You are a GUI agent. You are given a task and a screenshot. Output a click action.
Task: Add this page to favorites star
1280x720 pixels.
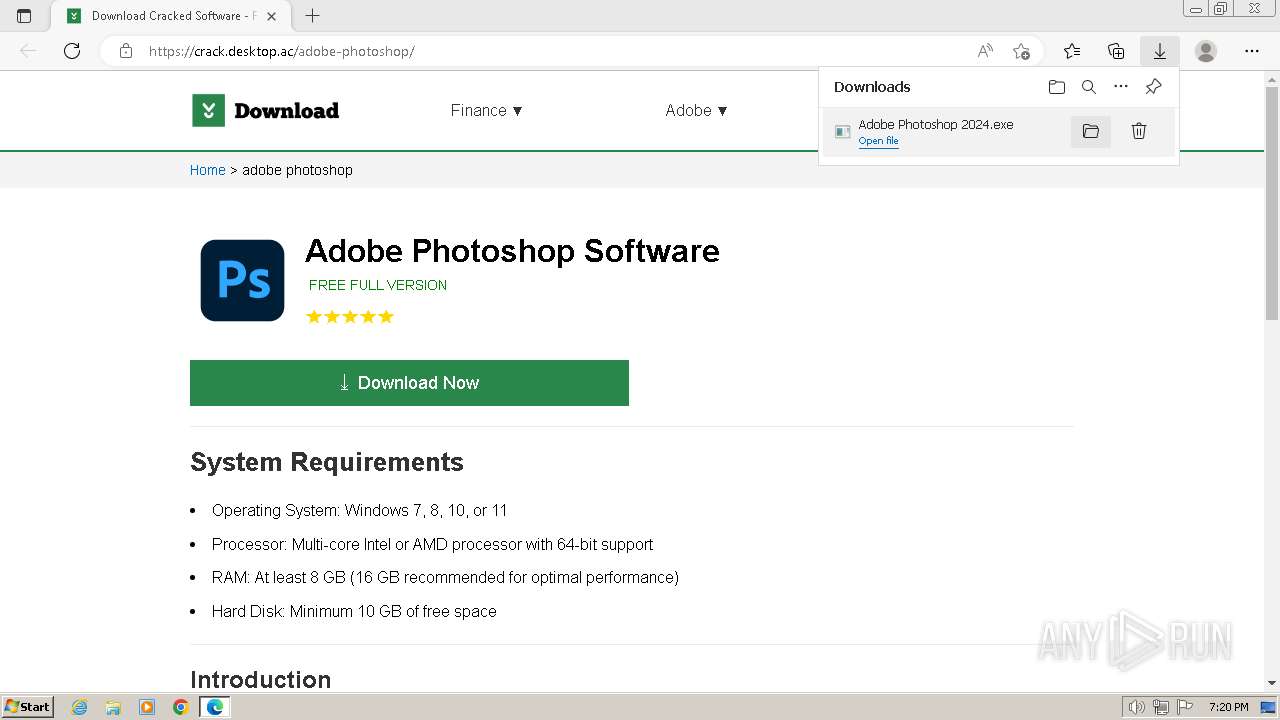tap(1021, 51)
